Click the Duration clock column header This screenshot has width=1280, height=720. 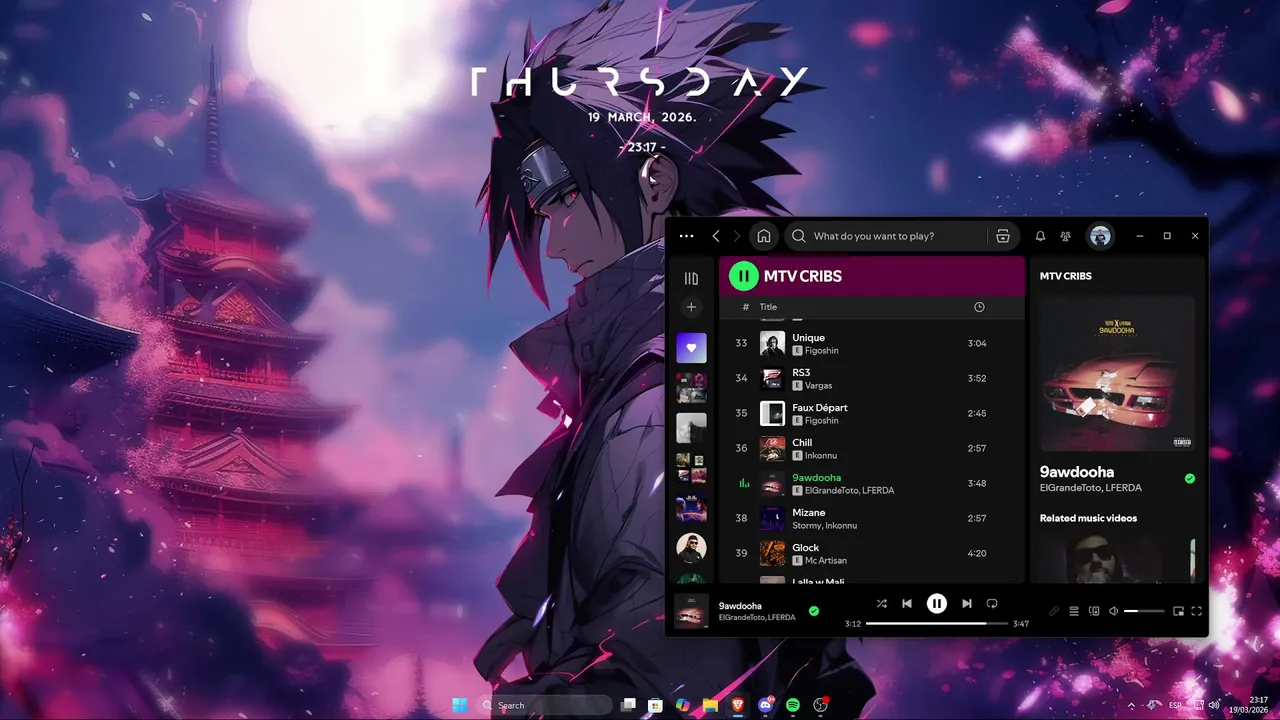click(x=979, y=307)
